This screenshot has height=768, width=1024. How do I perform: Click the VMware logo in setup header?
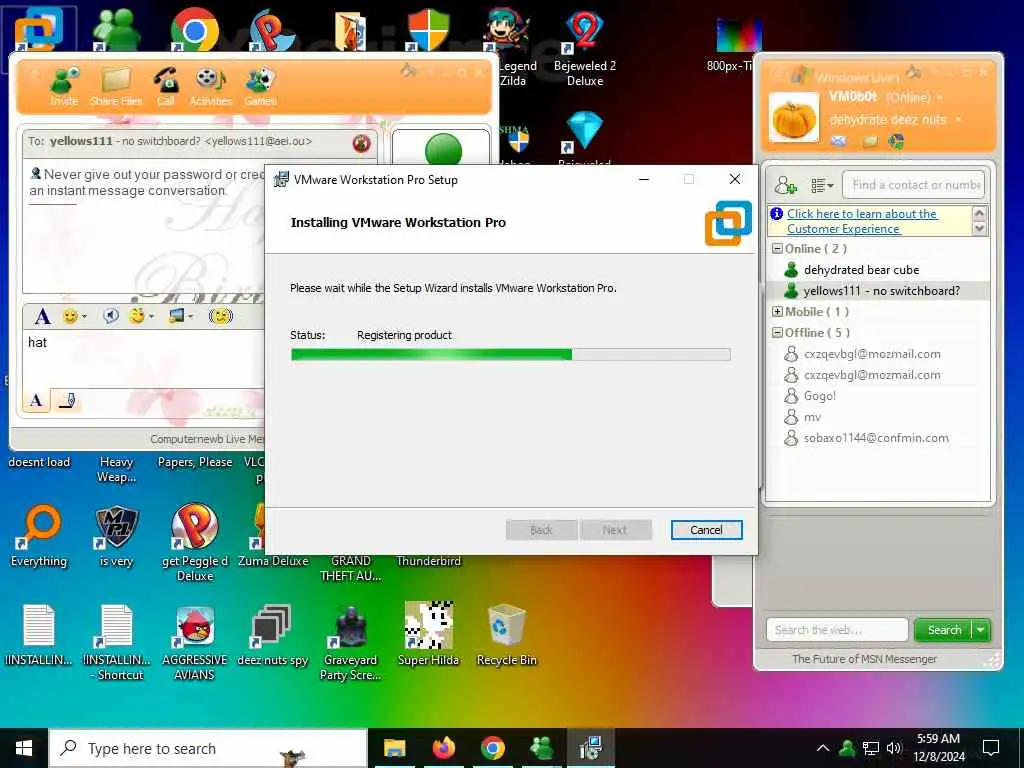(728, 223)
